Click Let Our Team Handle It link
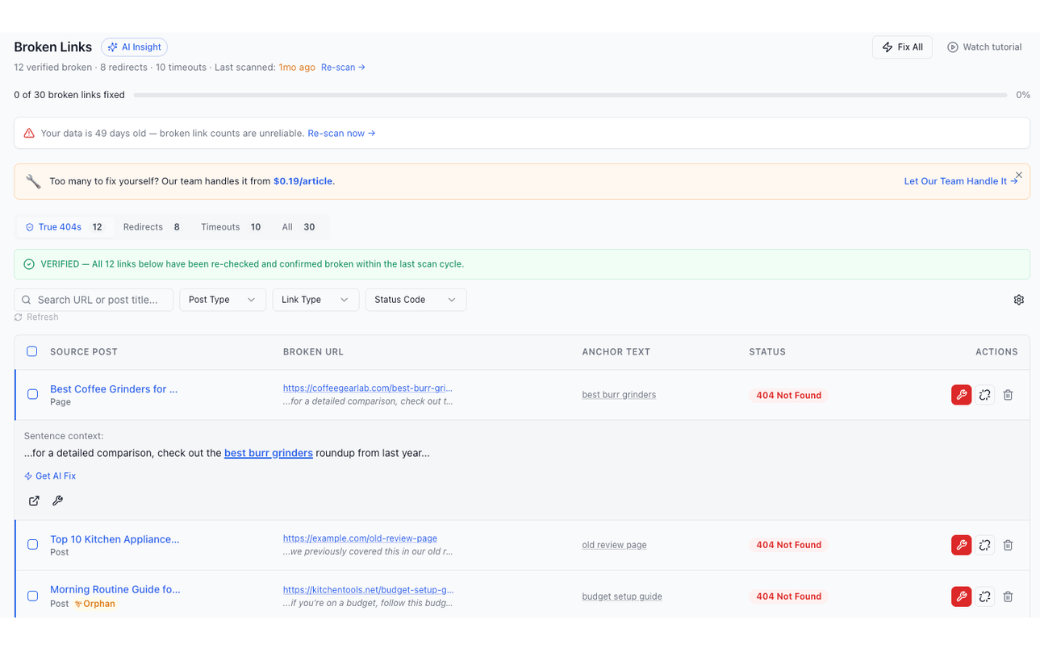Viewport: 1040px width, 650px height. click(x=960, y=181)
